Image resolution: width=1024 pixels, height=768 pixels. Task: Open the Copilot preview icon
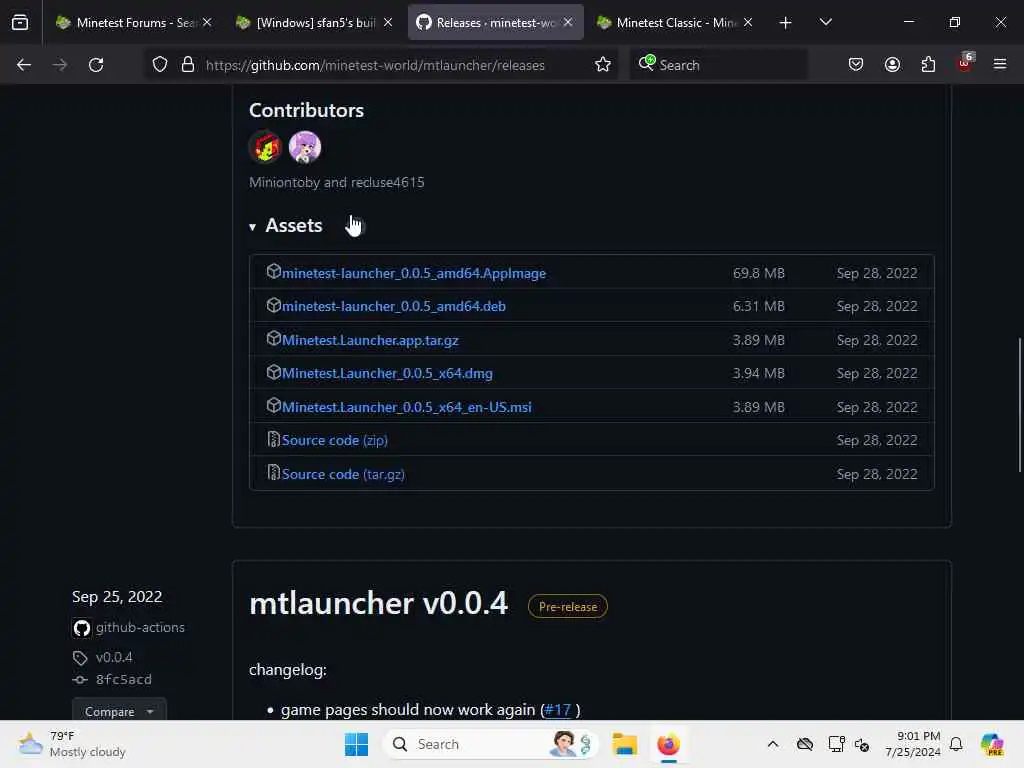(x=992, y=744)
